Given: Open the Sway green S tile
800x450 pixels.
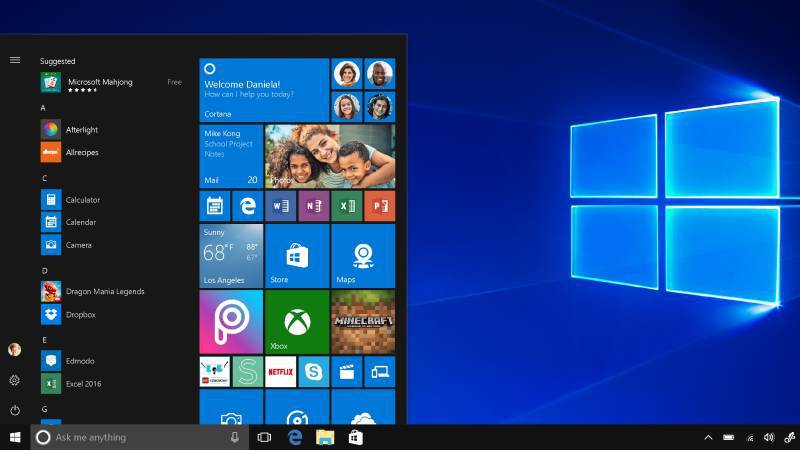Looking at the screenshot, I should [247, 371].
